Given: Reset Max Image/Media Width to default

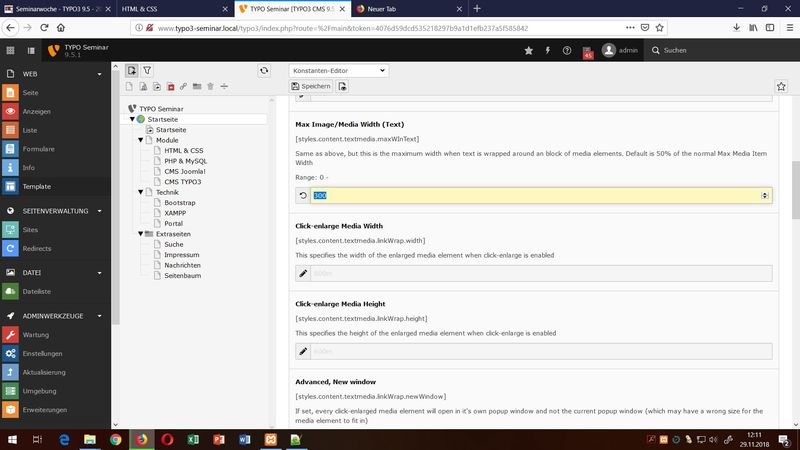Looking at the screenshot, I should 304,195.
